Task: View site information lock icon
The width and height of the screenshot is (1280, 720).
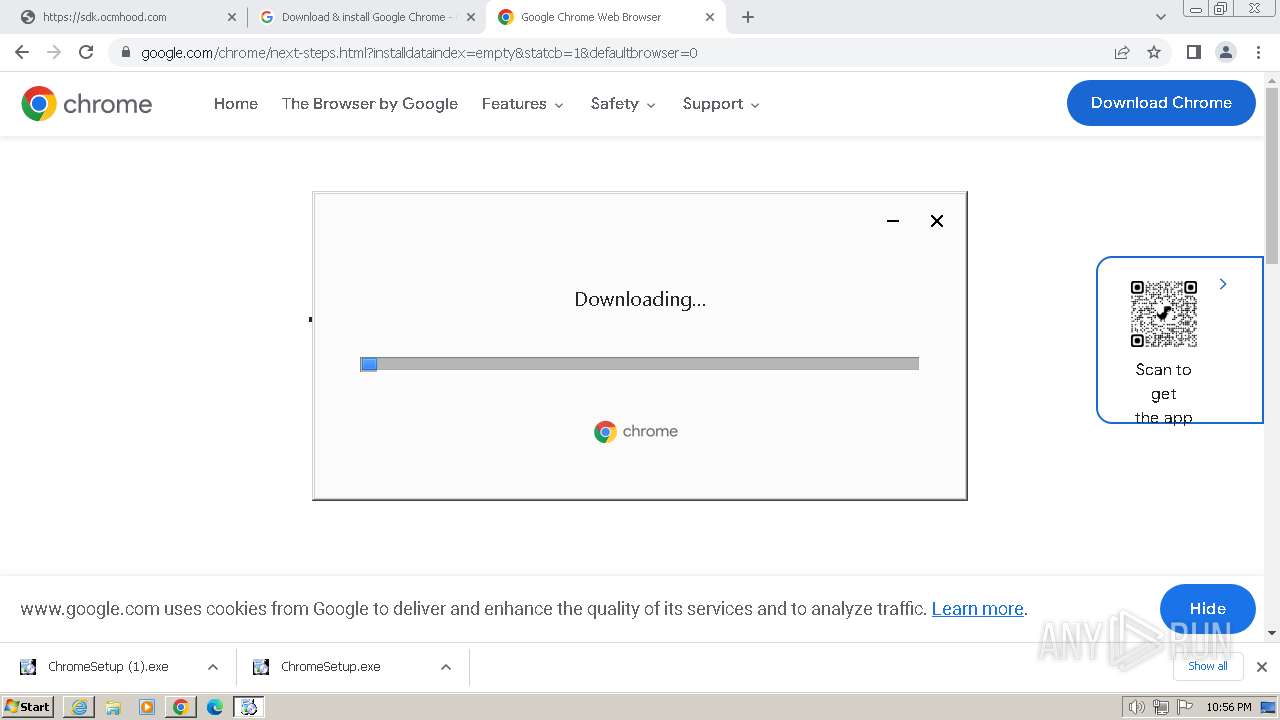Action: [x=125, y=52]
